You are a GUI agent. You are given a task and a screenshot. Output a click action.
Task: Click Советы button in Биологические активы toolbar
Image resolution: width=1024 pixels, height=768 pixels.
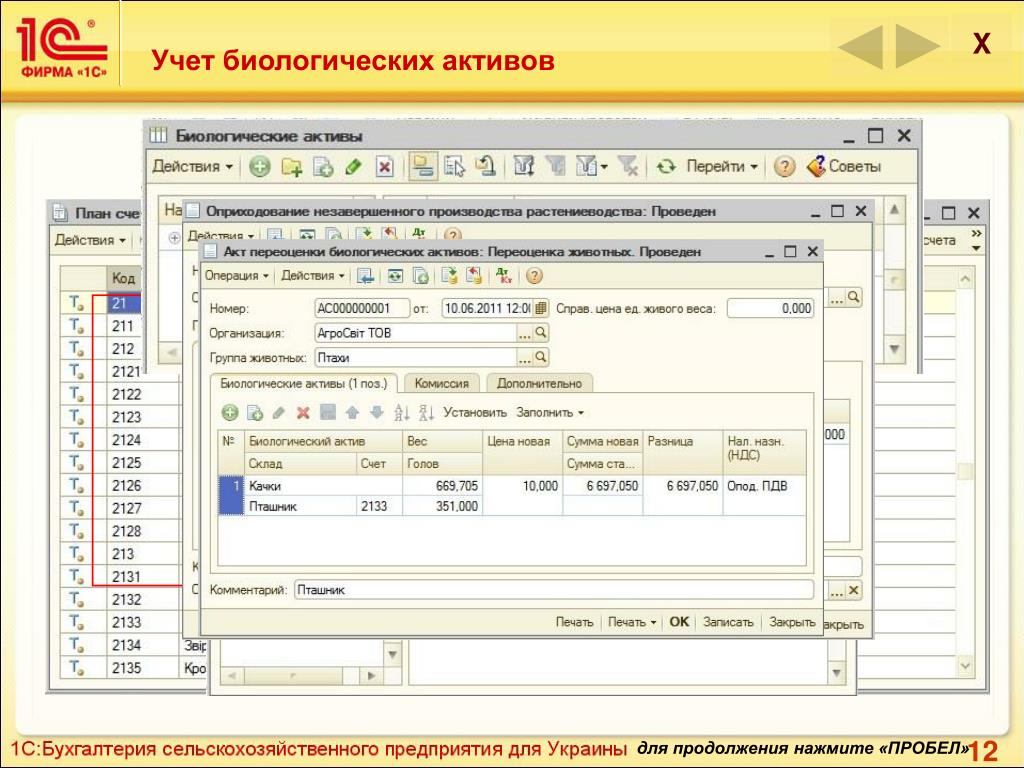(x=845, y=167)
